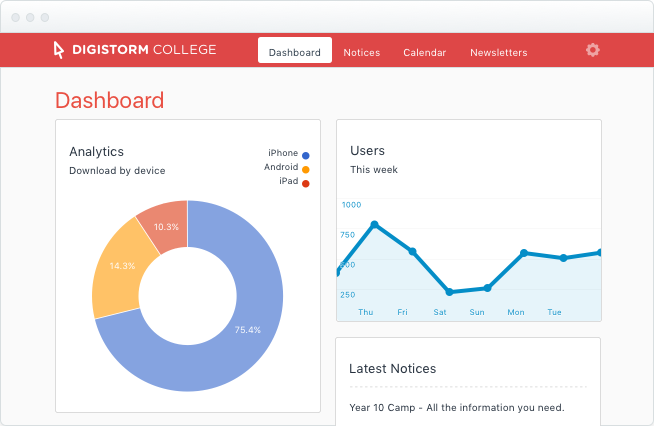
Task: Click the Download by device subtitle
Action: click(x=117, y=171)
